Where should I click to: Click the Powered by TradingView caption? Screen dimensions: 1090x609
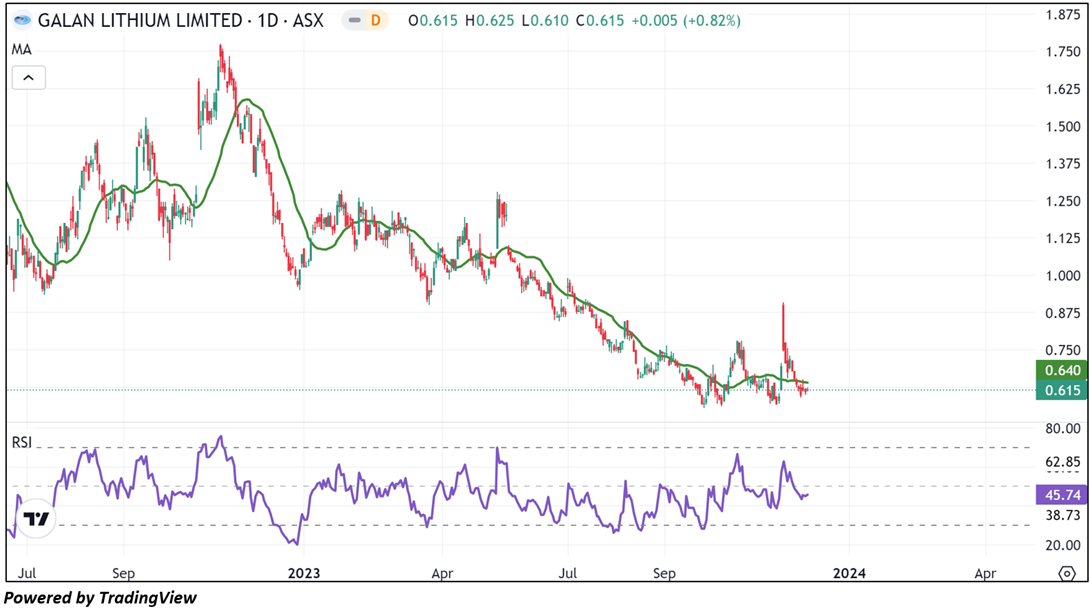coord(100,598)
